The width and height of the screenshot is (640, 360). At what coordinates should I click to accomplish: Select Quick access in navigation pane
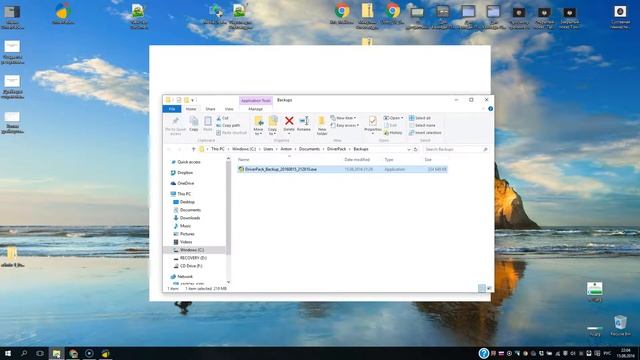click(x=185, y=162)
